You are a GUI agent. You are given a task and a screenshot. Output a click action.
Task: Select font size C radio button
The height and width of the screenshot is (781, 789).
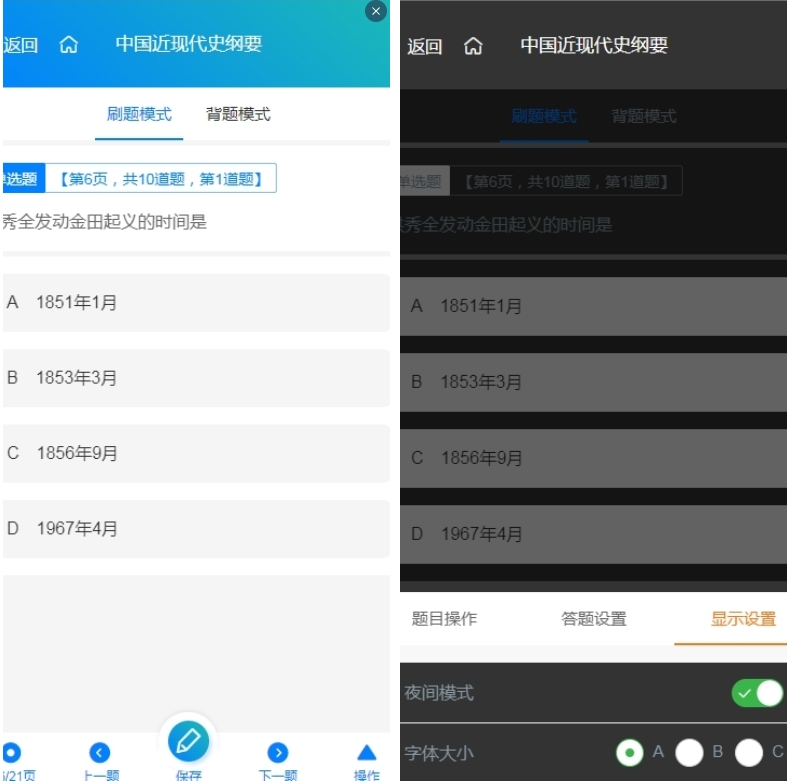point(749,753)
